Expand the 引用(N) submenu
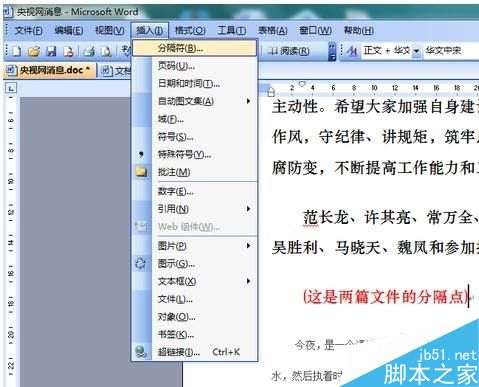Image resolution: width=479 pixels, height=387 pixels. coord(194,209)
